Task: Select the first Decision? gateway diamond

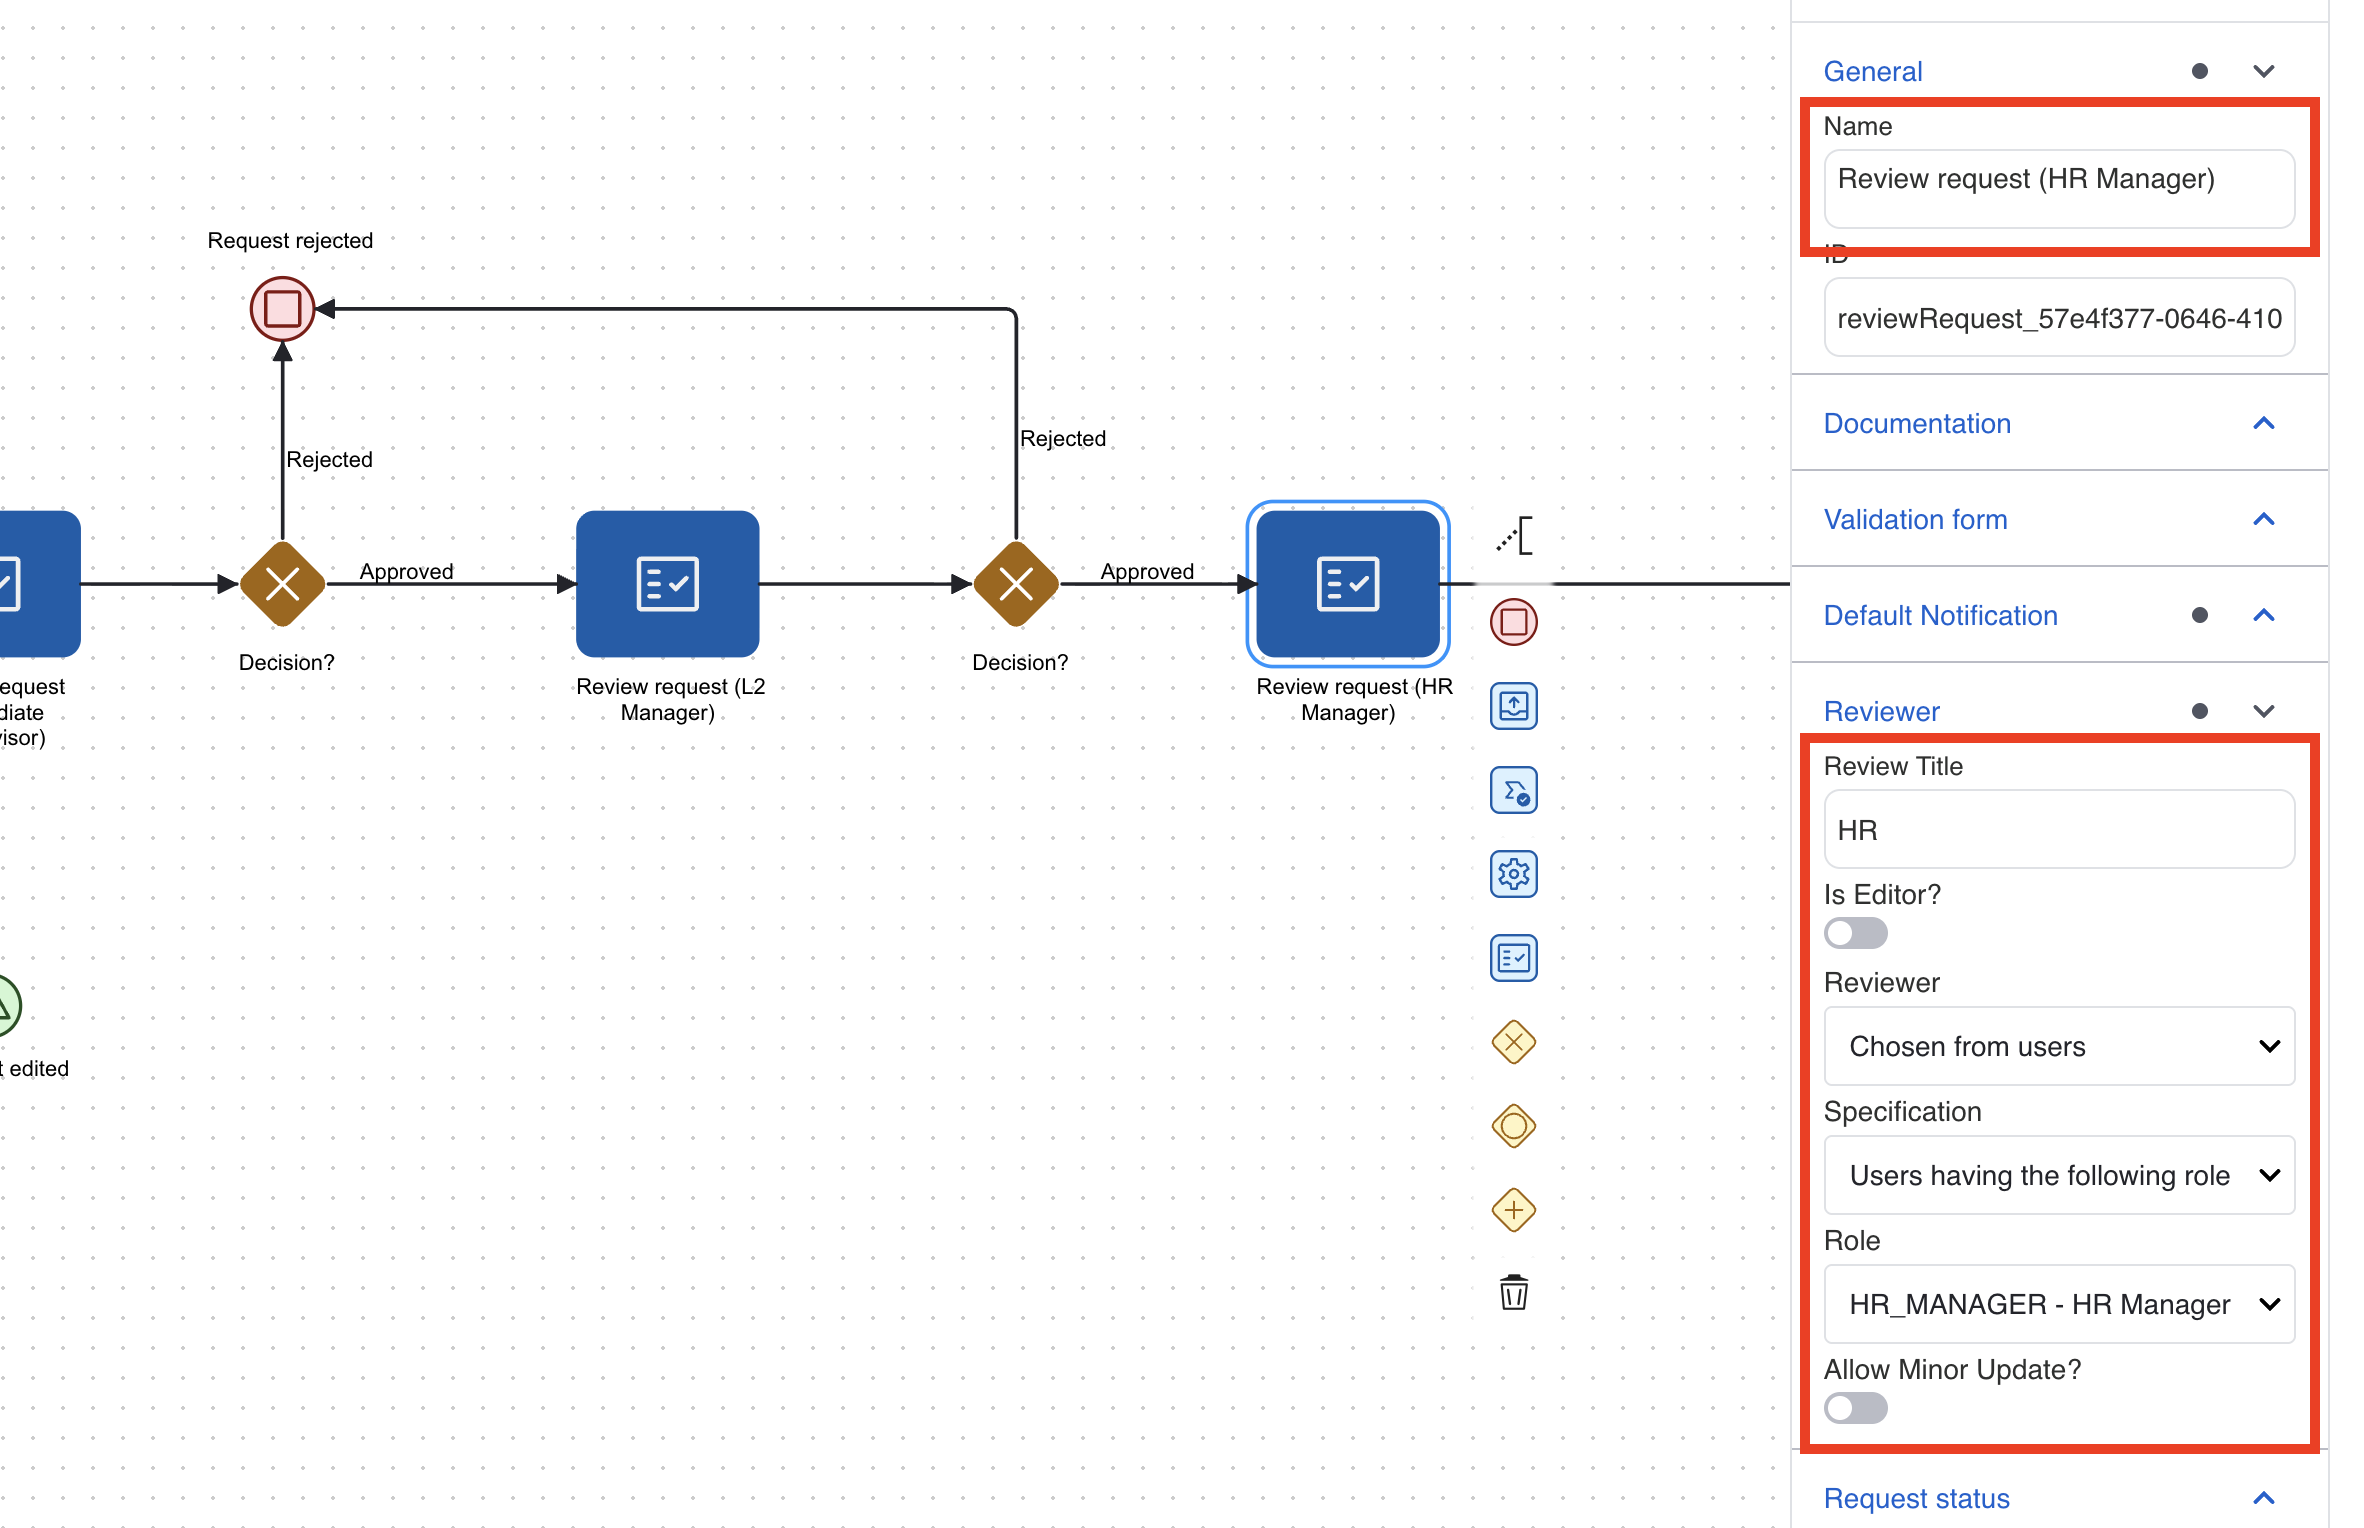Action: pyautogui.click(x=283, y=584)
